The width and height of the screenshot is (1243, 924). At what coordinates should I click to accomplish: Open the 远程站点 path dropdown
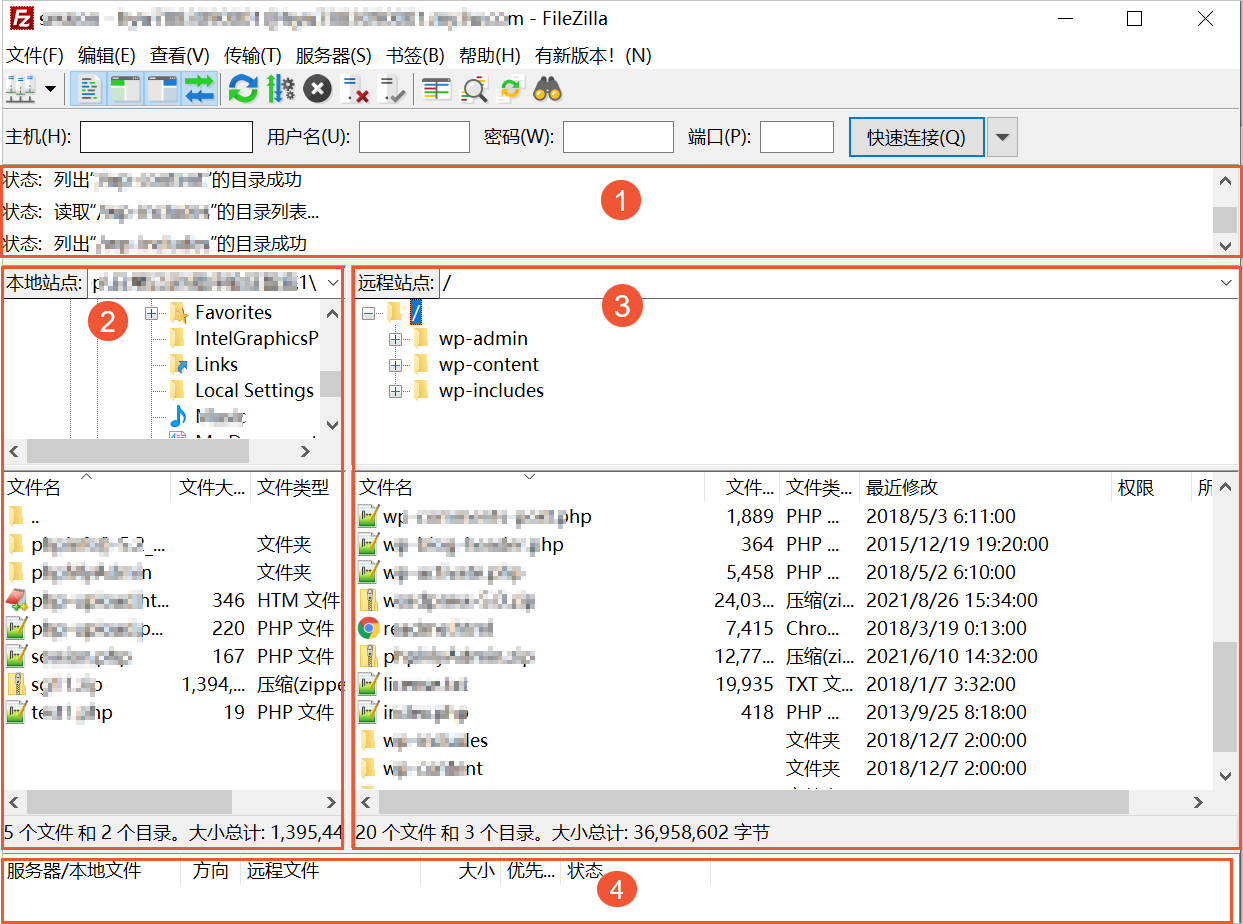(x=1227, y=283)
